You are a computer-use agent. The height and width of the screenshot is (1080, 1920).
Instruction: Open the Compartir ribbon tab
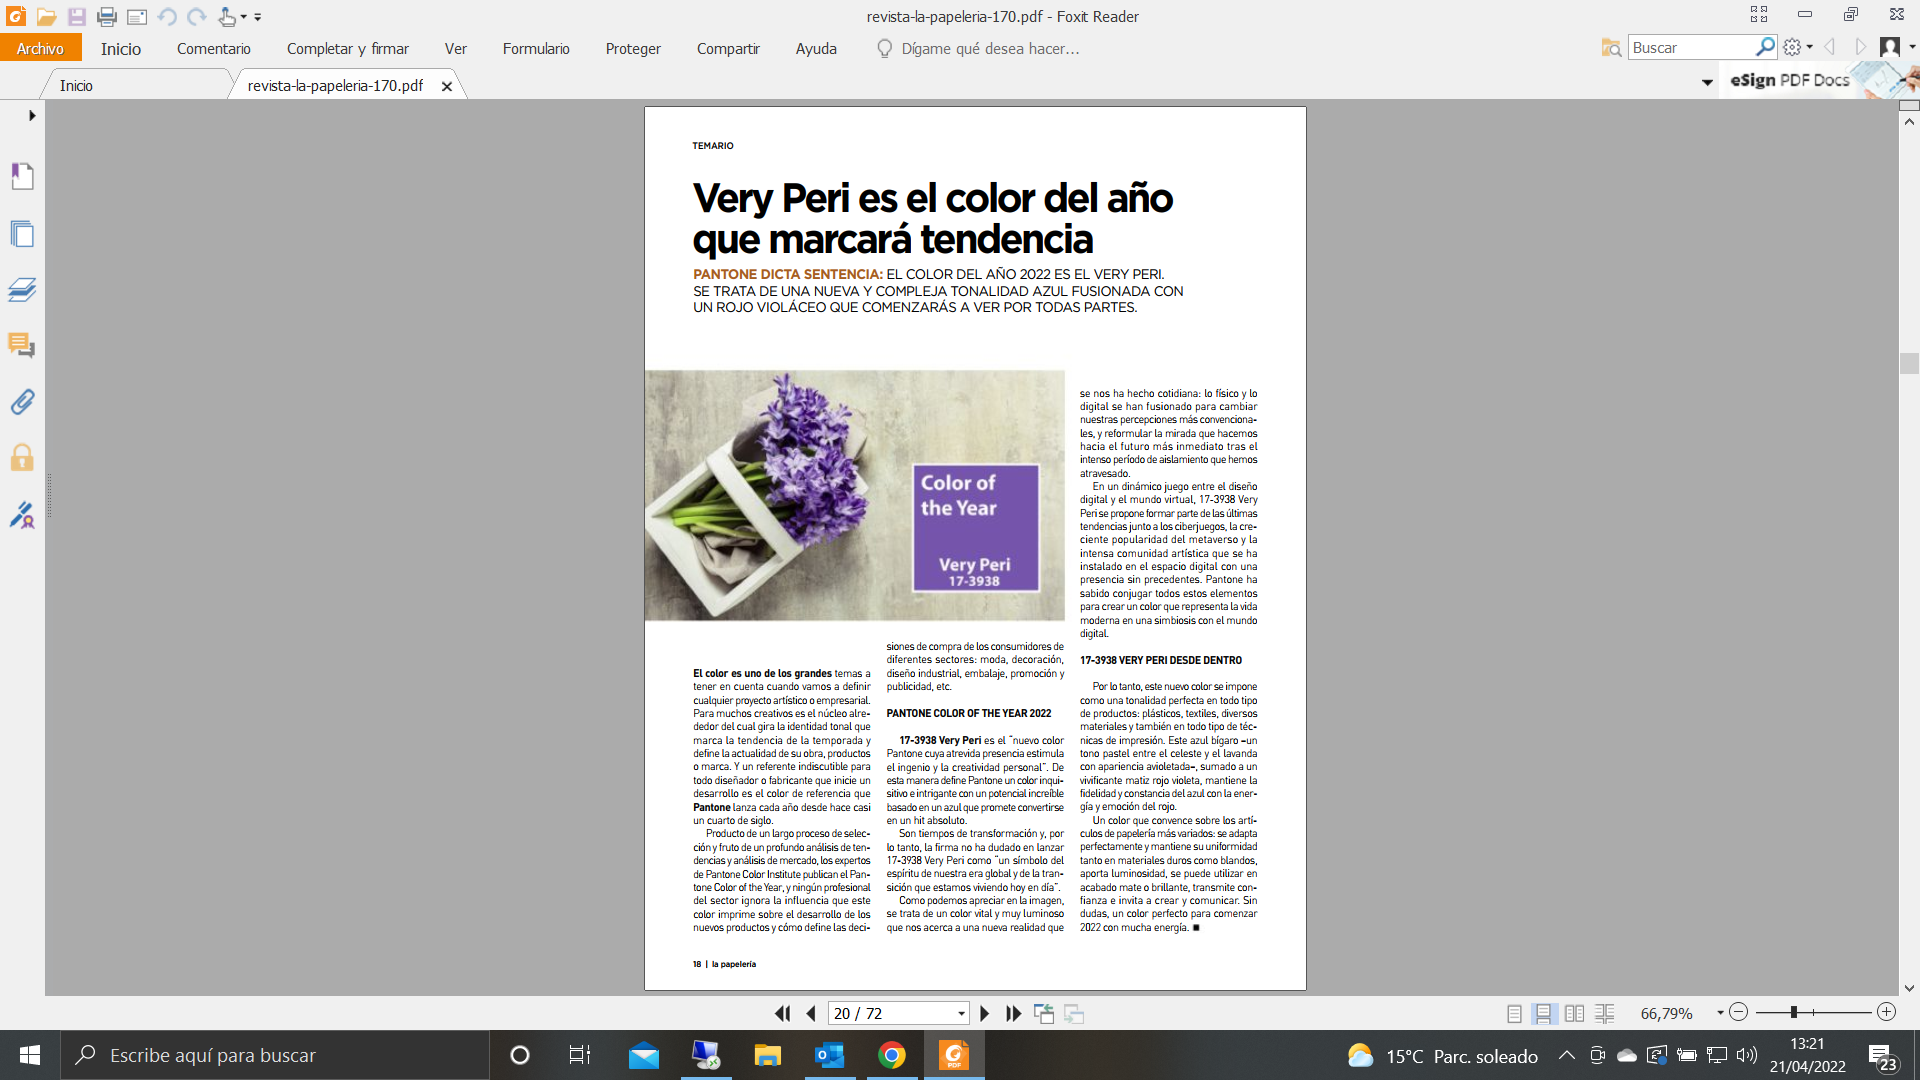point(728,48)
